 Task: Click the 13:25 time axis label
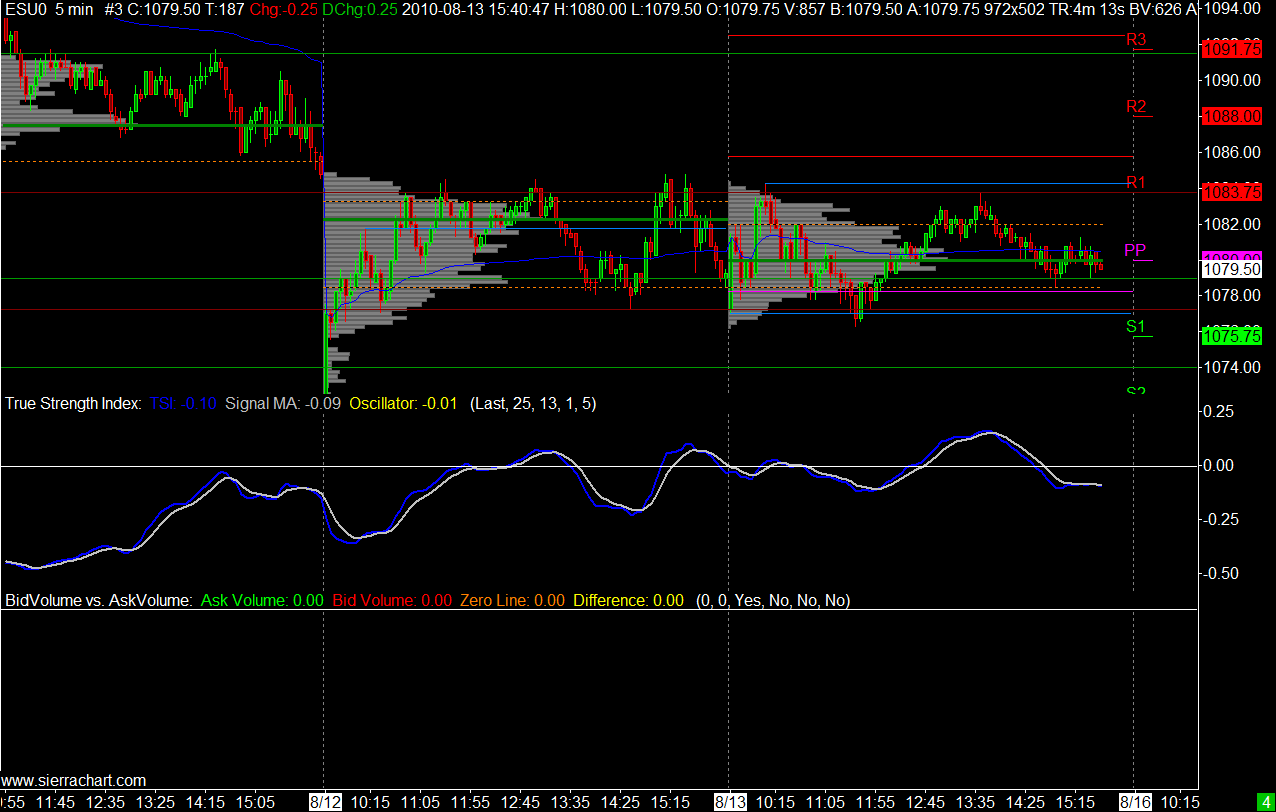(155, 802)
